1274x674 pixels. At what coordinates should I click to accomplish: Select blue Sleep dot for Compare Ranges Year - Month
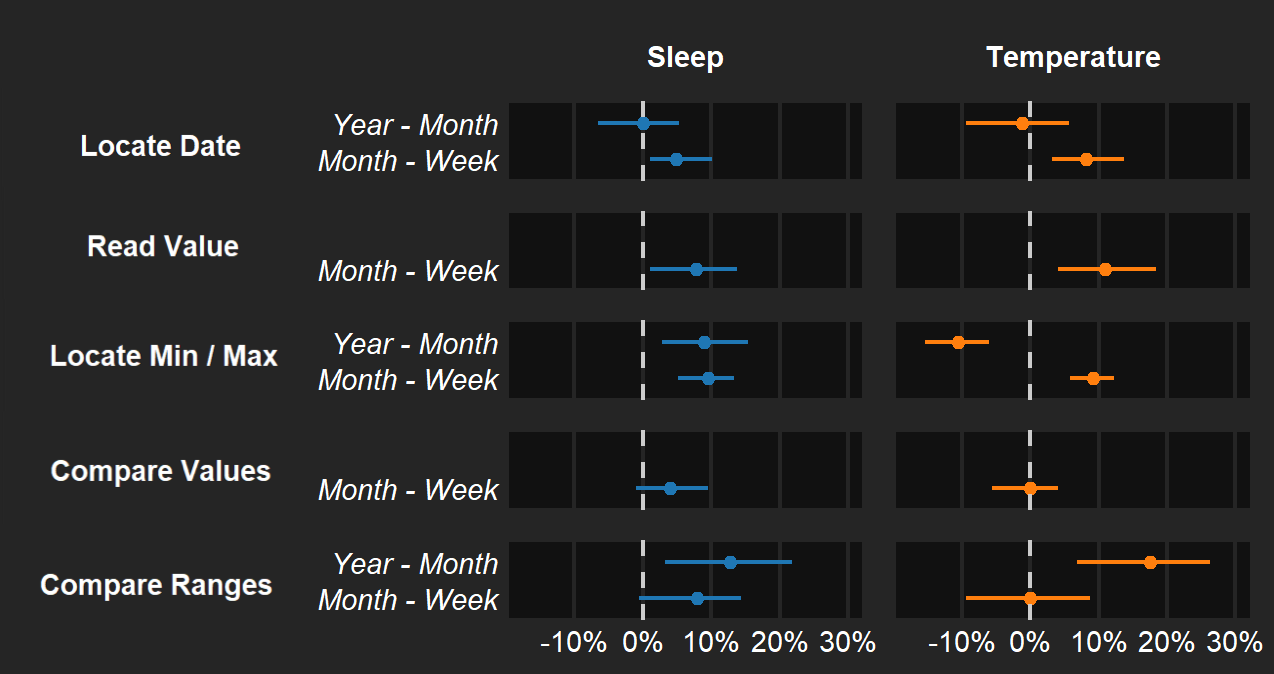pyautogui.click(x=730, y=562)
